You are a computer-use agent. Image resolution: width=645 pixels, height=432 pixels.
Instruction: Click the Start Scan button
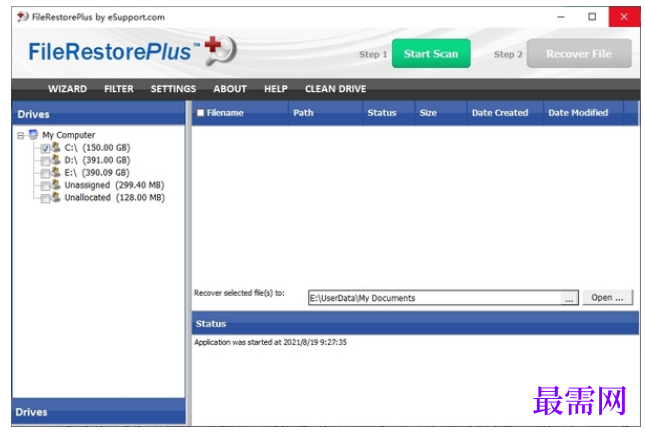tap(431, 53)
